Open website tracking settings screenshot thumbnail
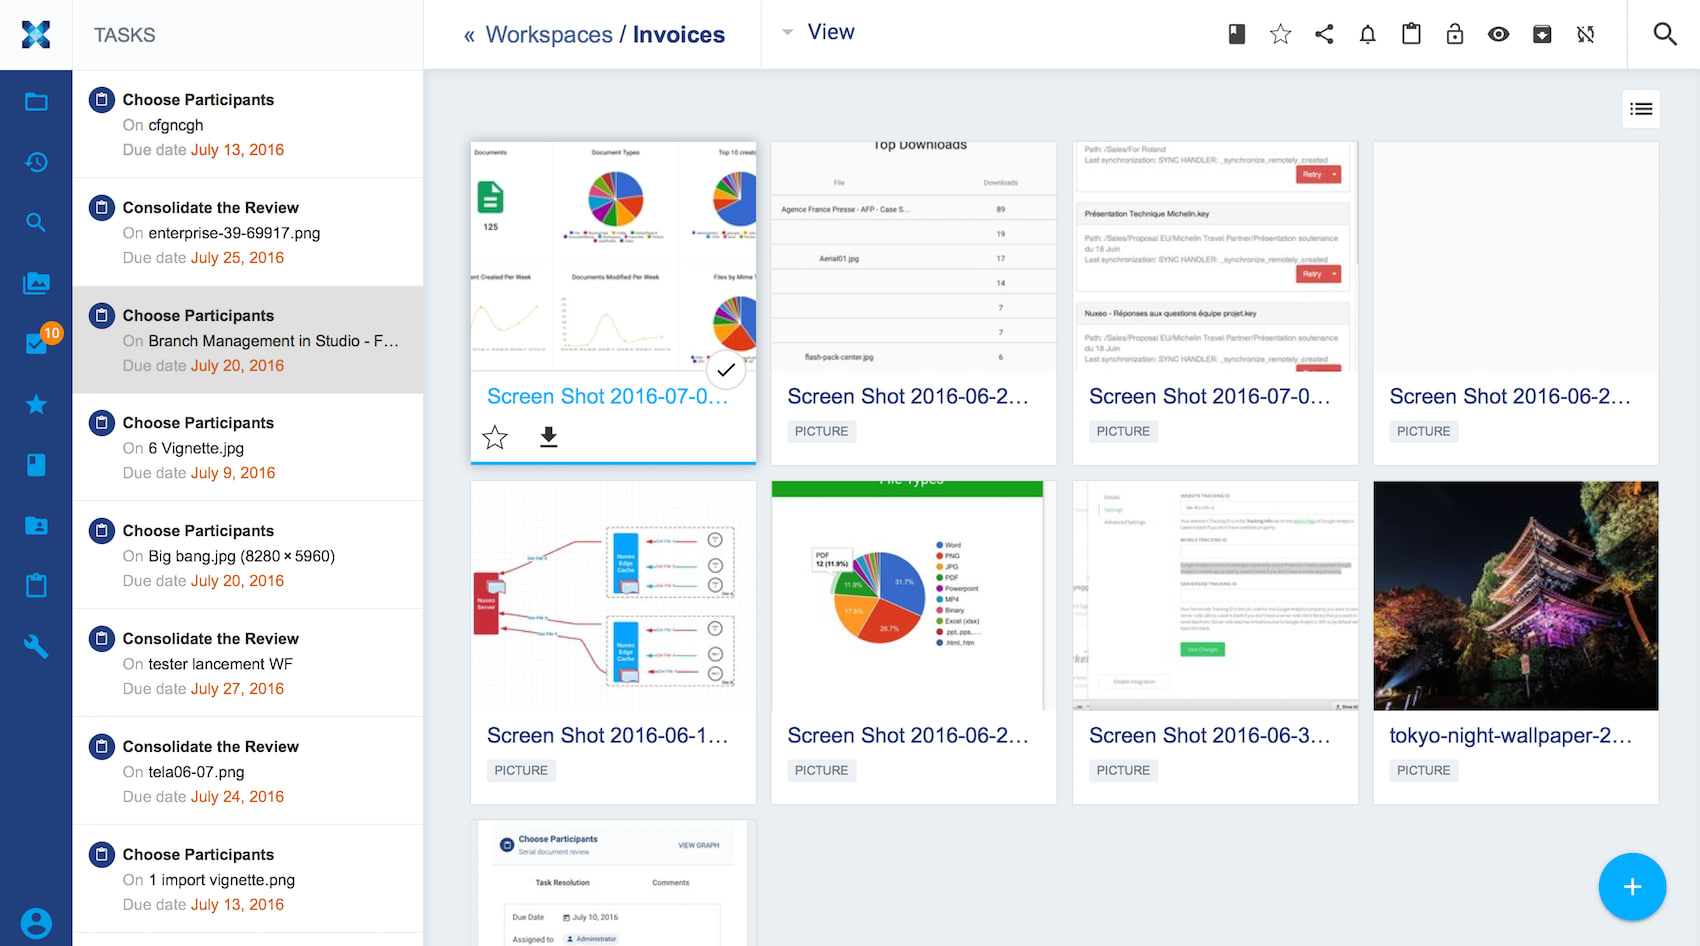Screen dimensions: 1700x946 1215,596
